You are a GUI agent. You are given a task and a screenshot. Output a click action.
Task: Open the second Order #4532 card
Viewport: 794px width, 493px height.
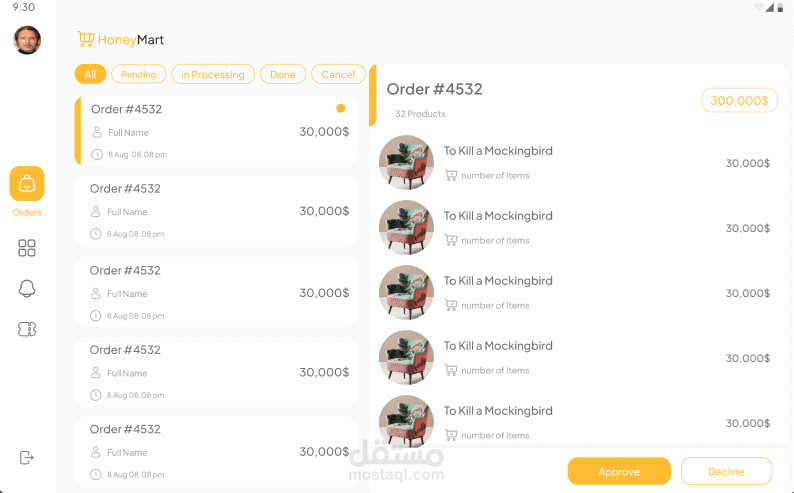pyautogui.click(x=216, y=211)
